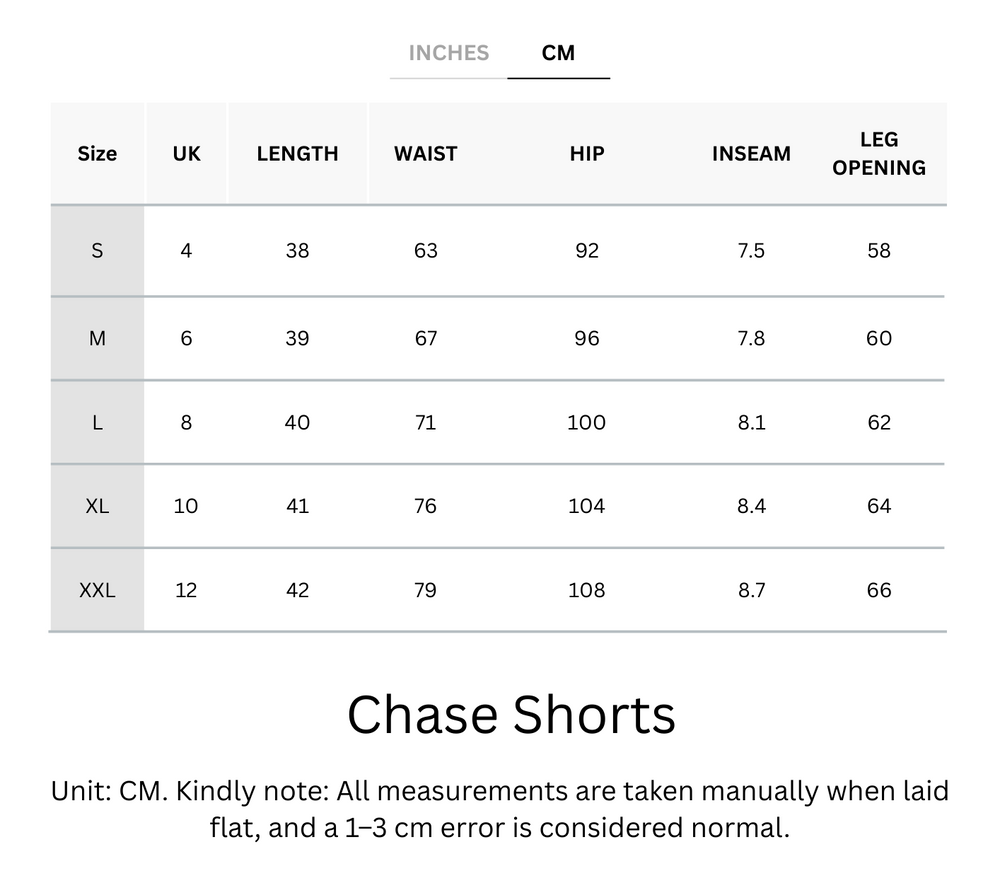1000x888 pixels.
Task: Click the waist value 63 for size S
Action: pyautogui.click(x=424, y=251)
